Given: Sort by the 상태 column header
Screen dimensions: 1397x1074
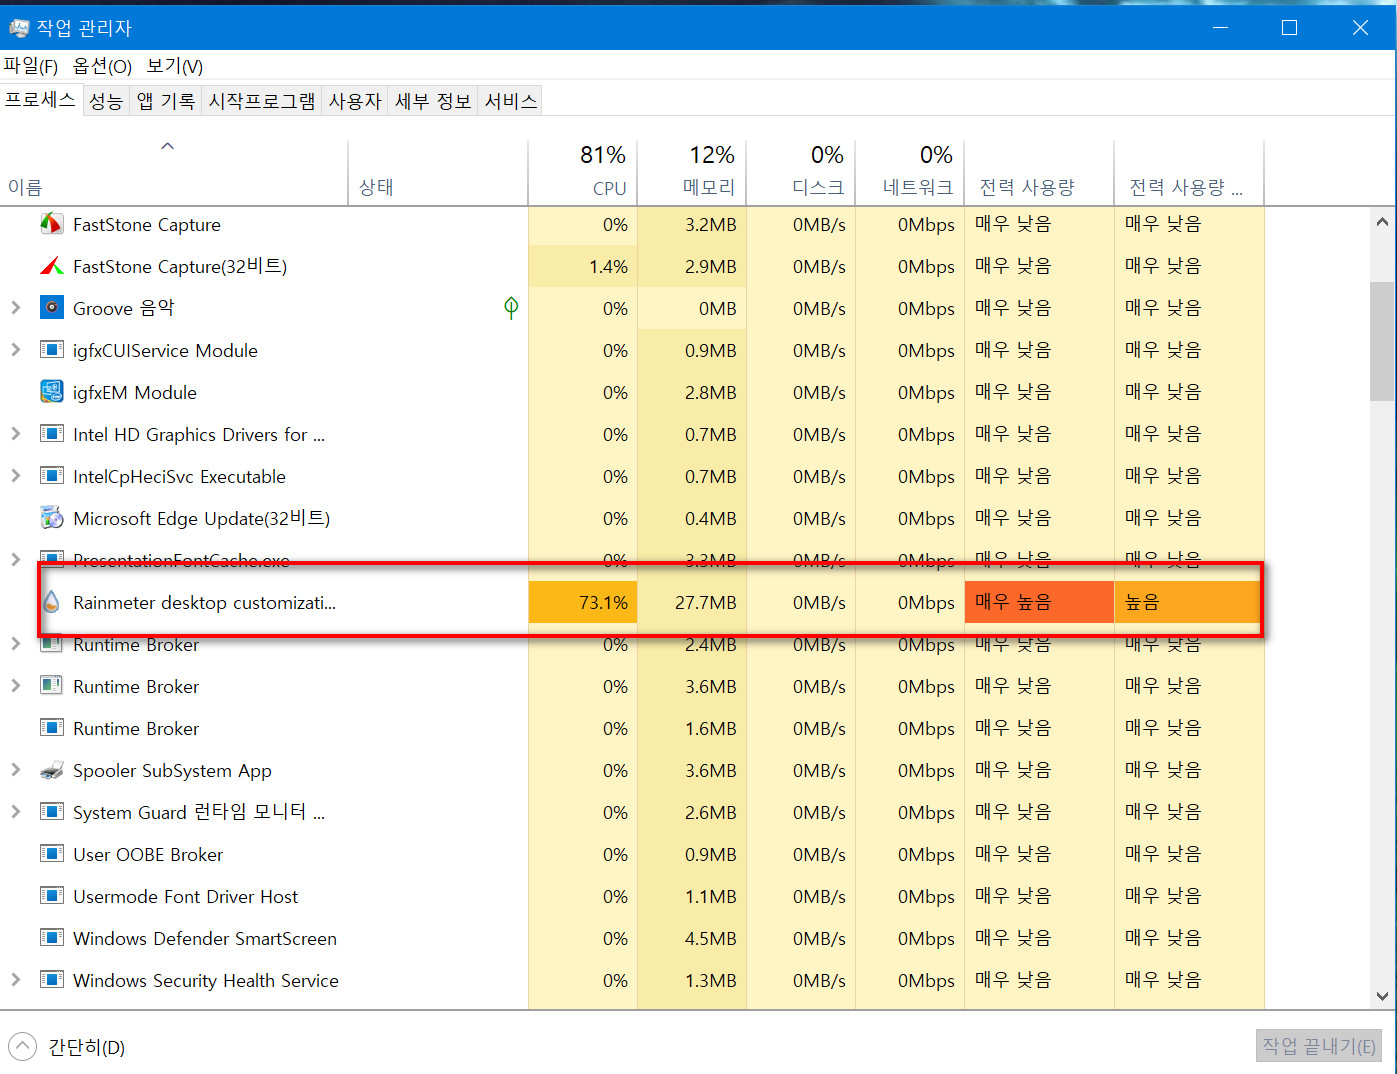Looking at the screenshot, I should tap(438, 173).
